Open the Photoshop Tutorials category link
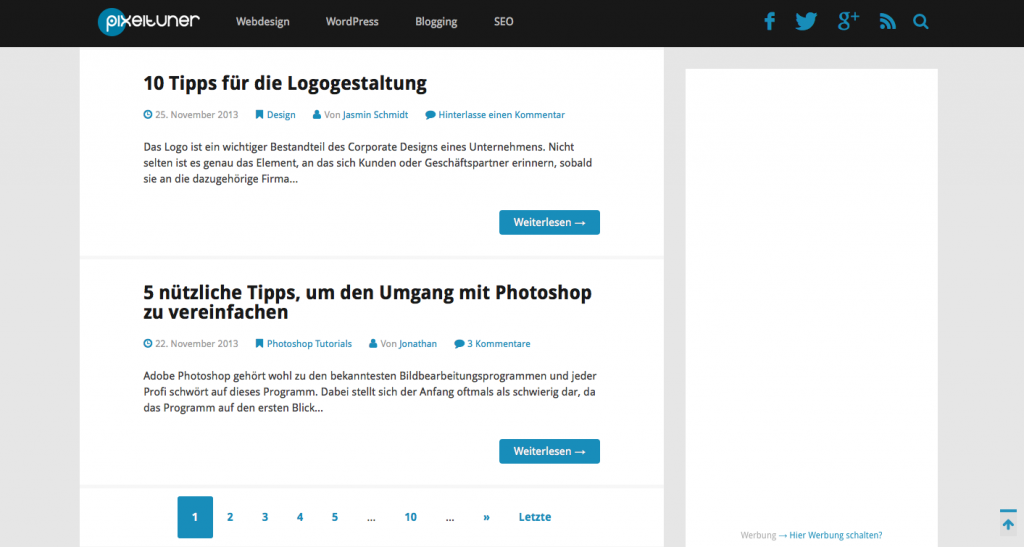Viewport: 1024px width, 547px height. 309,344
